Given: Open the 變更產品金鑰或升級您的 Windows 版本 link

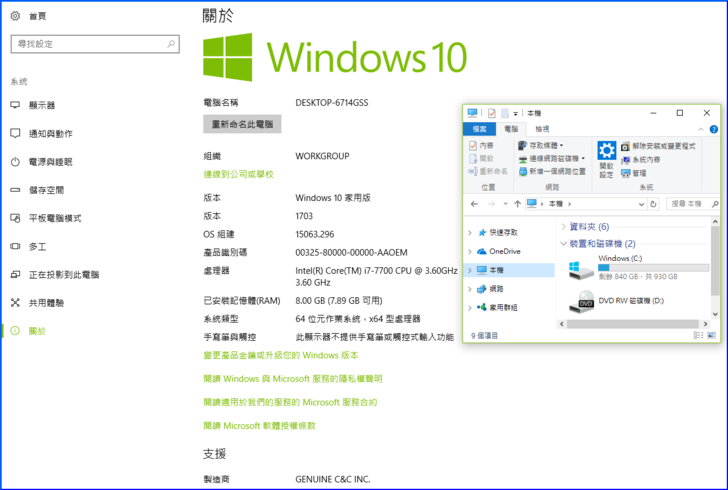Looking at the screenshot, I should point(281,355).
